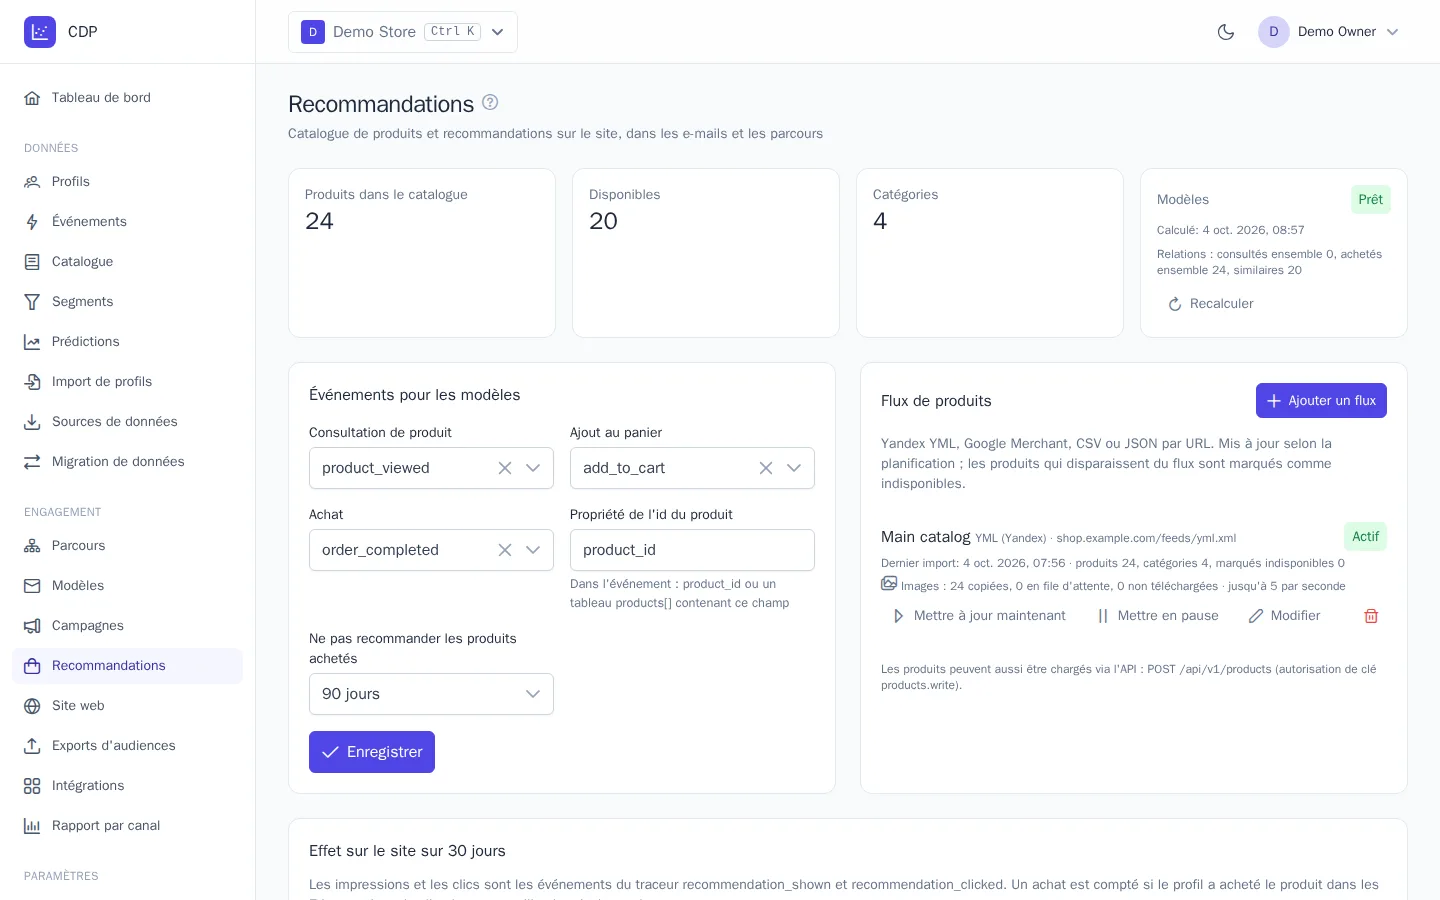Focus the Propriété de l'id du produit field
The image size is (1440, 900).
[692, 550]
